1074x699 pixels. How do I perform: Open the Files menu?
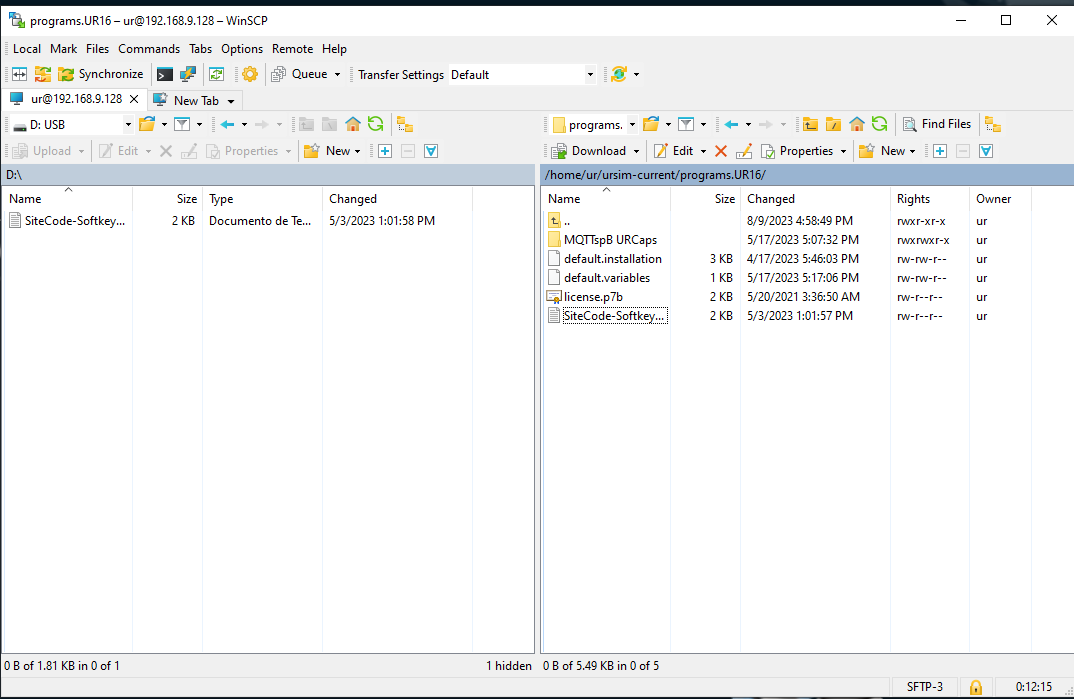[x=97, y=49]
